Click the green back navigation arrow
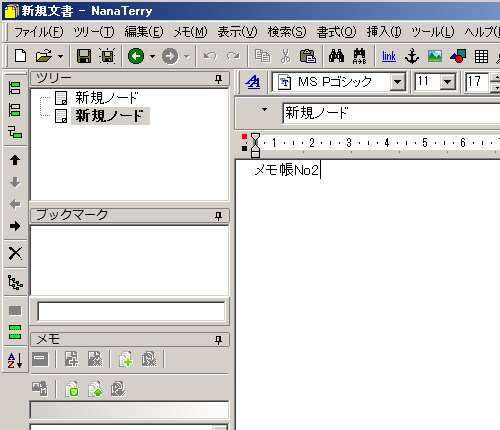The height and width of the screenshot is (430, 500). tap(136, 56)
